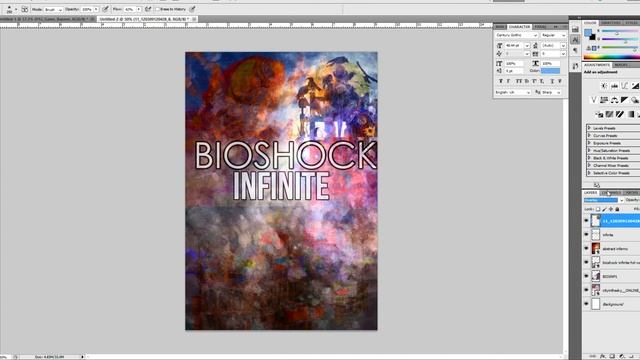The image size is (640, 360).
Task: Add a Hue/Saturation adjustment
Action: pos(604,100)
